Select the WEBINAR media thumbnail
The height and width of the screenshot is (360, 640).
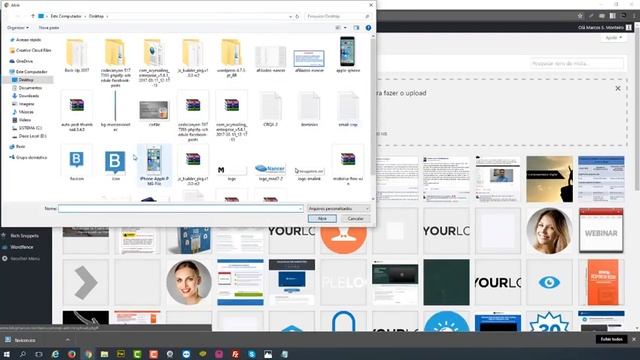click(601, 231)
